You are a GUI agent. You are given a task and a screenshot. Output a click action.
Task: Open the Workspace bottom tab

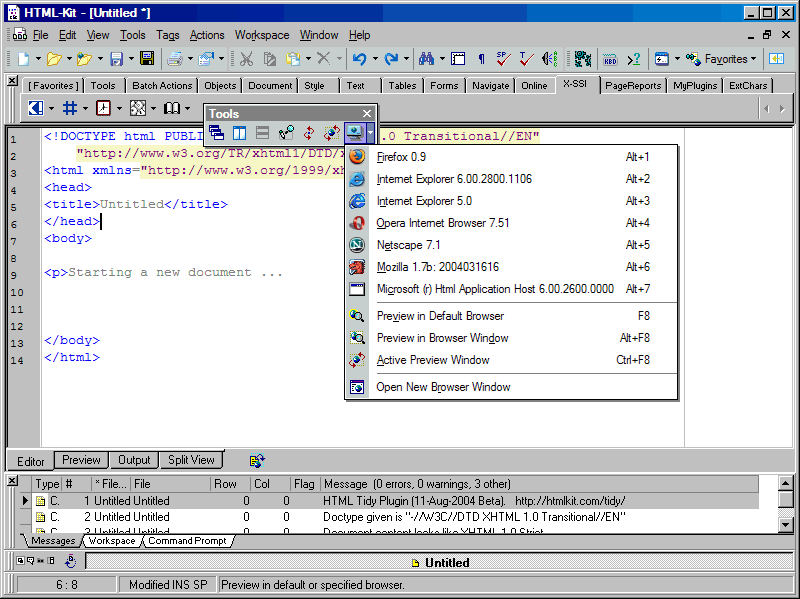click(x=112, y=541)
